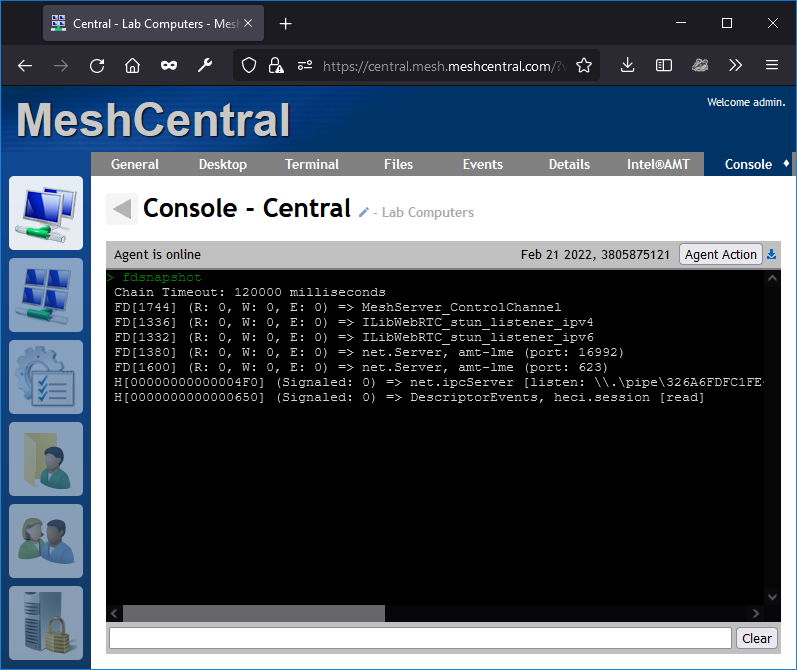The image size is (797, 670).
Task: Click the console horizontal scrollbar thumb
Action: click(254, 613)
